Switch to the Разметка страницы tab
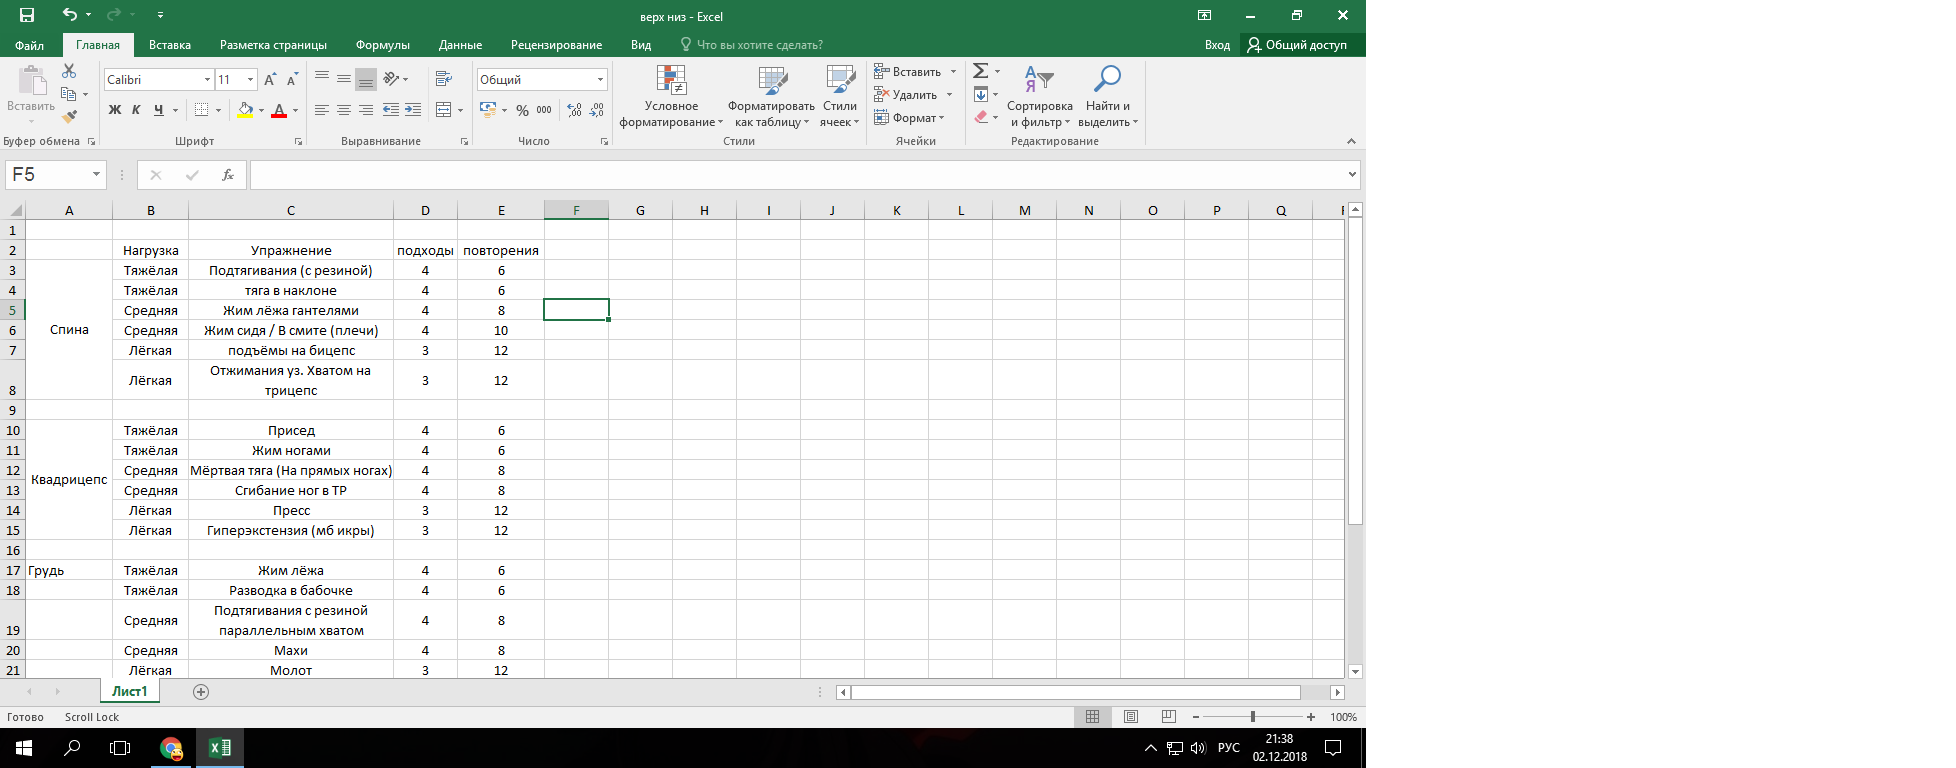The width and height of the screenshot is (1956, 768). pos(273,45)
